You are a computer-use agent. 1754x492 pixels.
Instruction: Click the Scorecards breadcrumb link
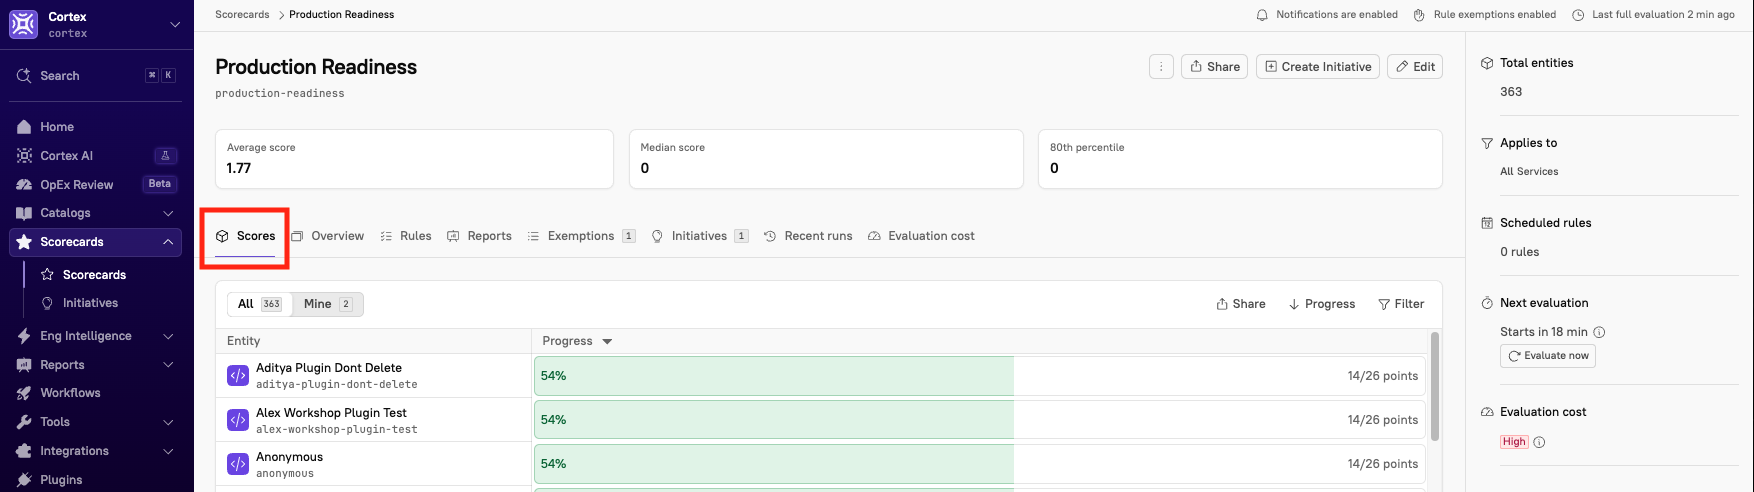click(x=242, y=15)
